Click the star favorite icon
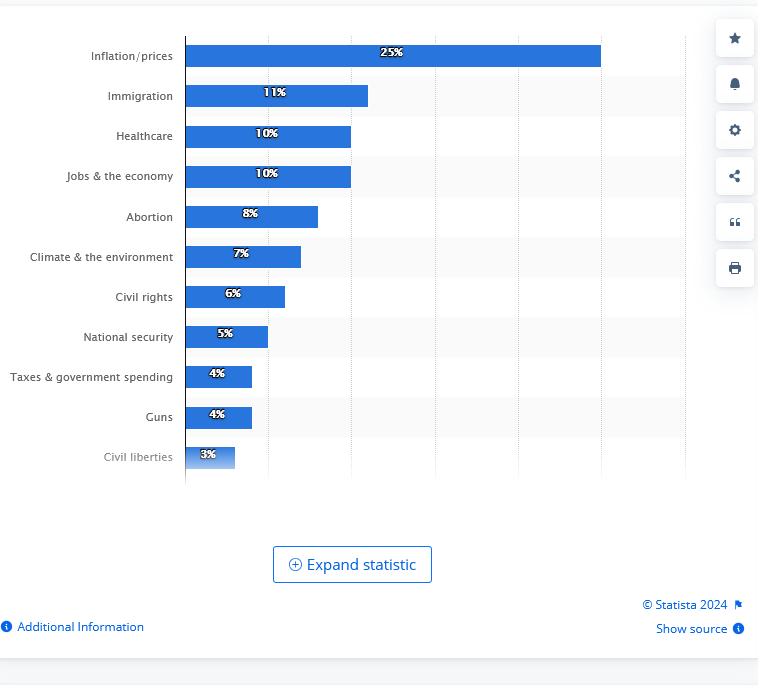 tap(735, 38)
